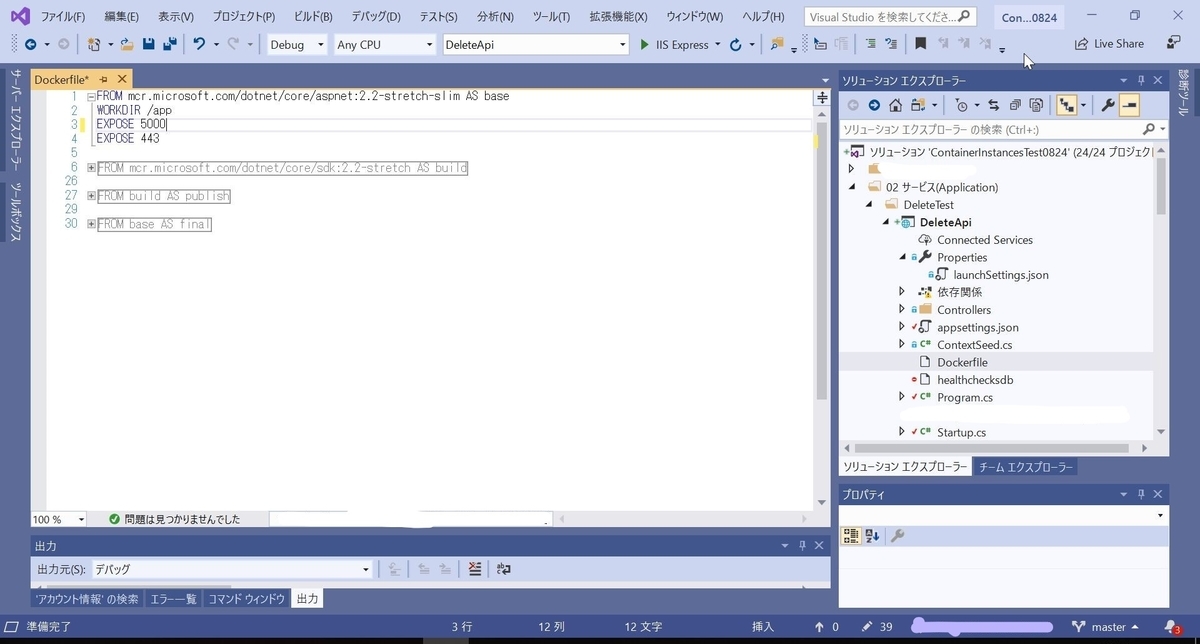Save the current Dockerfile with Save icon
This screenshot has height=644, width=1200.
(149, 44)
